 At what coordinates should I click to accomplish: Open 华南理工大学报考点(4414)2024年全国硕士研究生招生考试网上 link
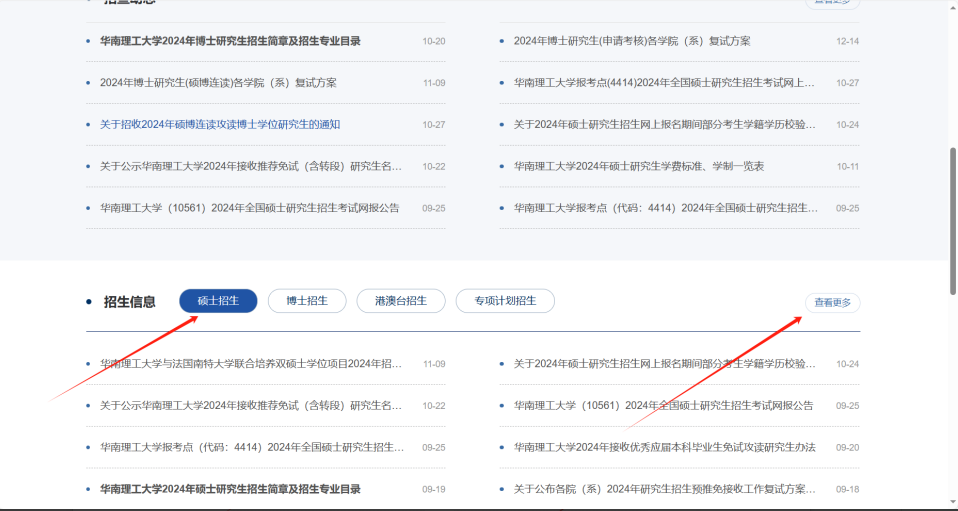click(x=664, y=83)
